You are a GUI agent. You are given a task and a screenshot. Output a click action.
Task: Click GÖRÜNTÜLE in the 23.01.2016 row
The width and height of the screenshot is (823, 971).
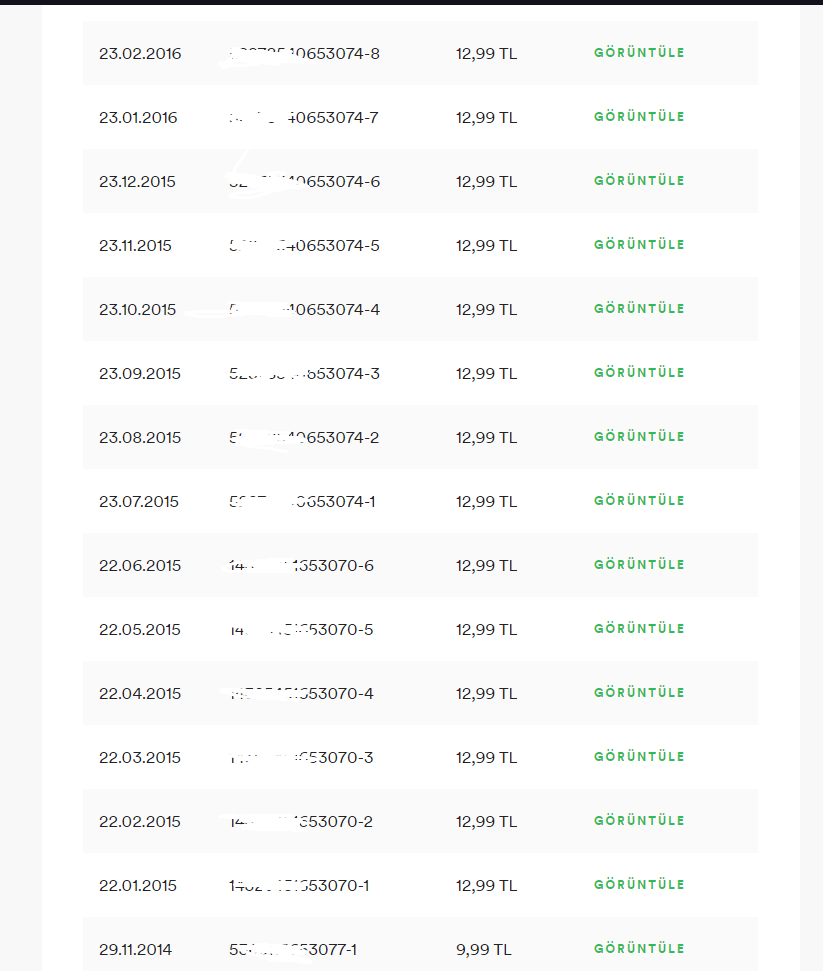[x=639, y=116]
